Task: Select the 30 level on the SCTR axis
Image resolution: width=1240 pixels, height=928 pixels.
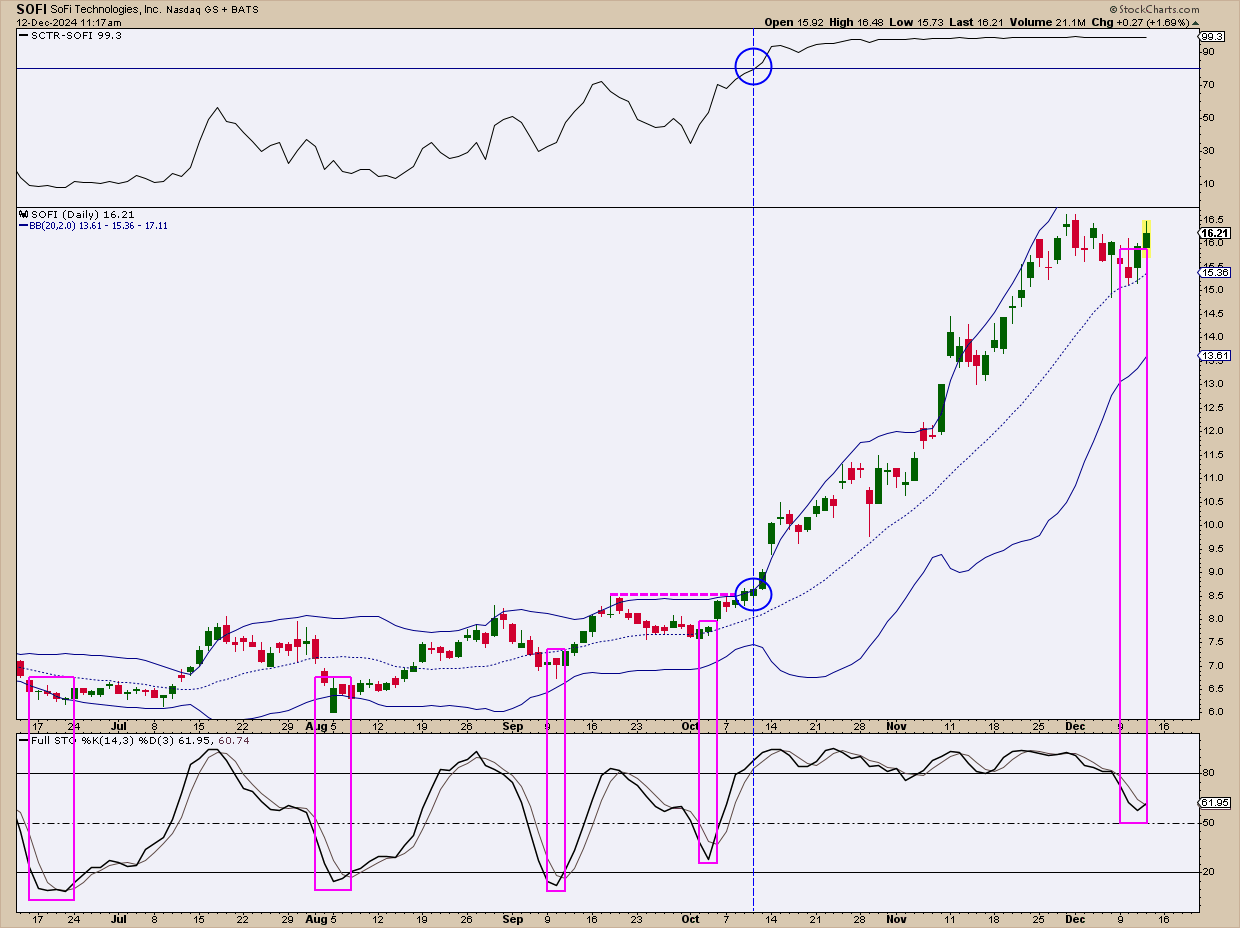Action: click(1207, 151)
